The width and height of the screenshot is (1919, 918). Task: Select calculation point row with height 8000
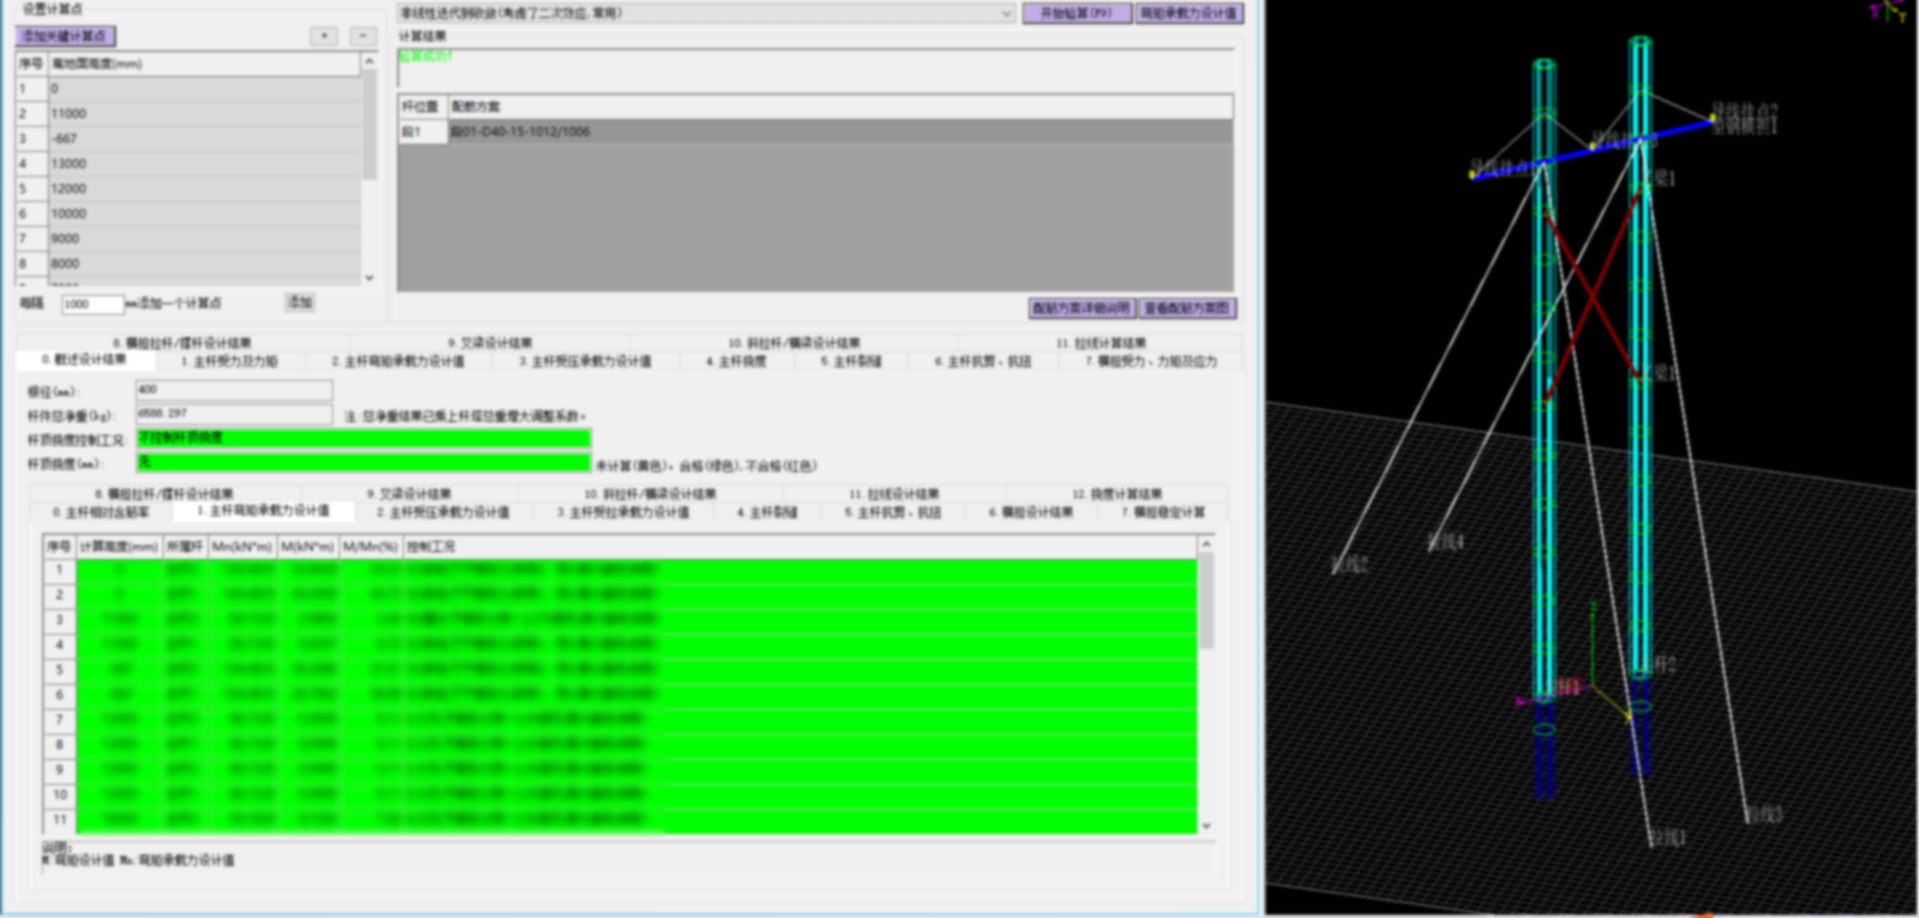204,263
